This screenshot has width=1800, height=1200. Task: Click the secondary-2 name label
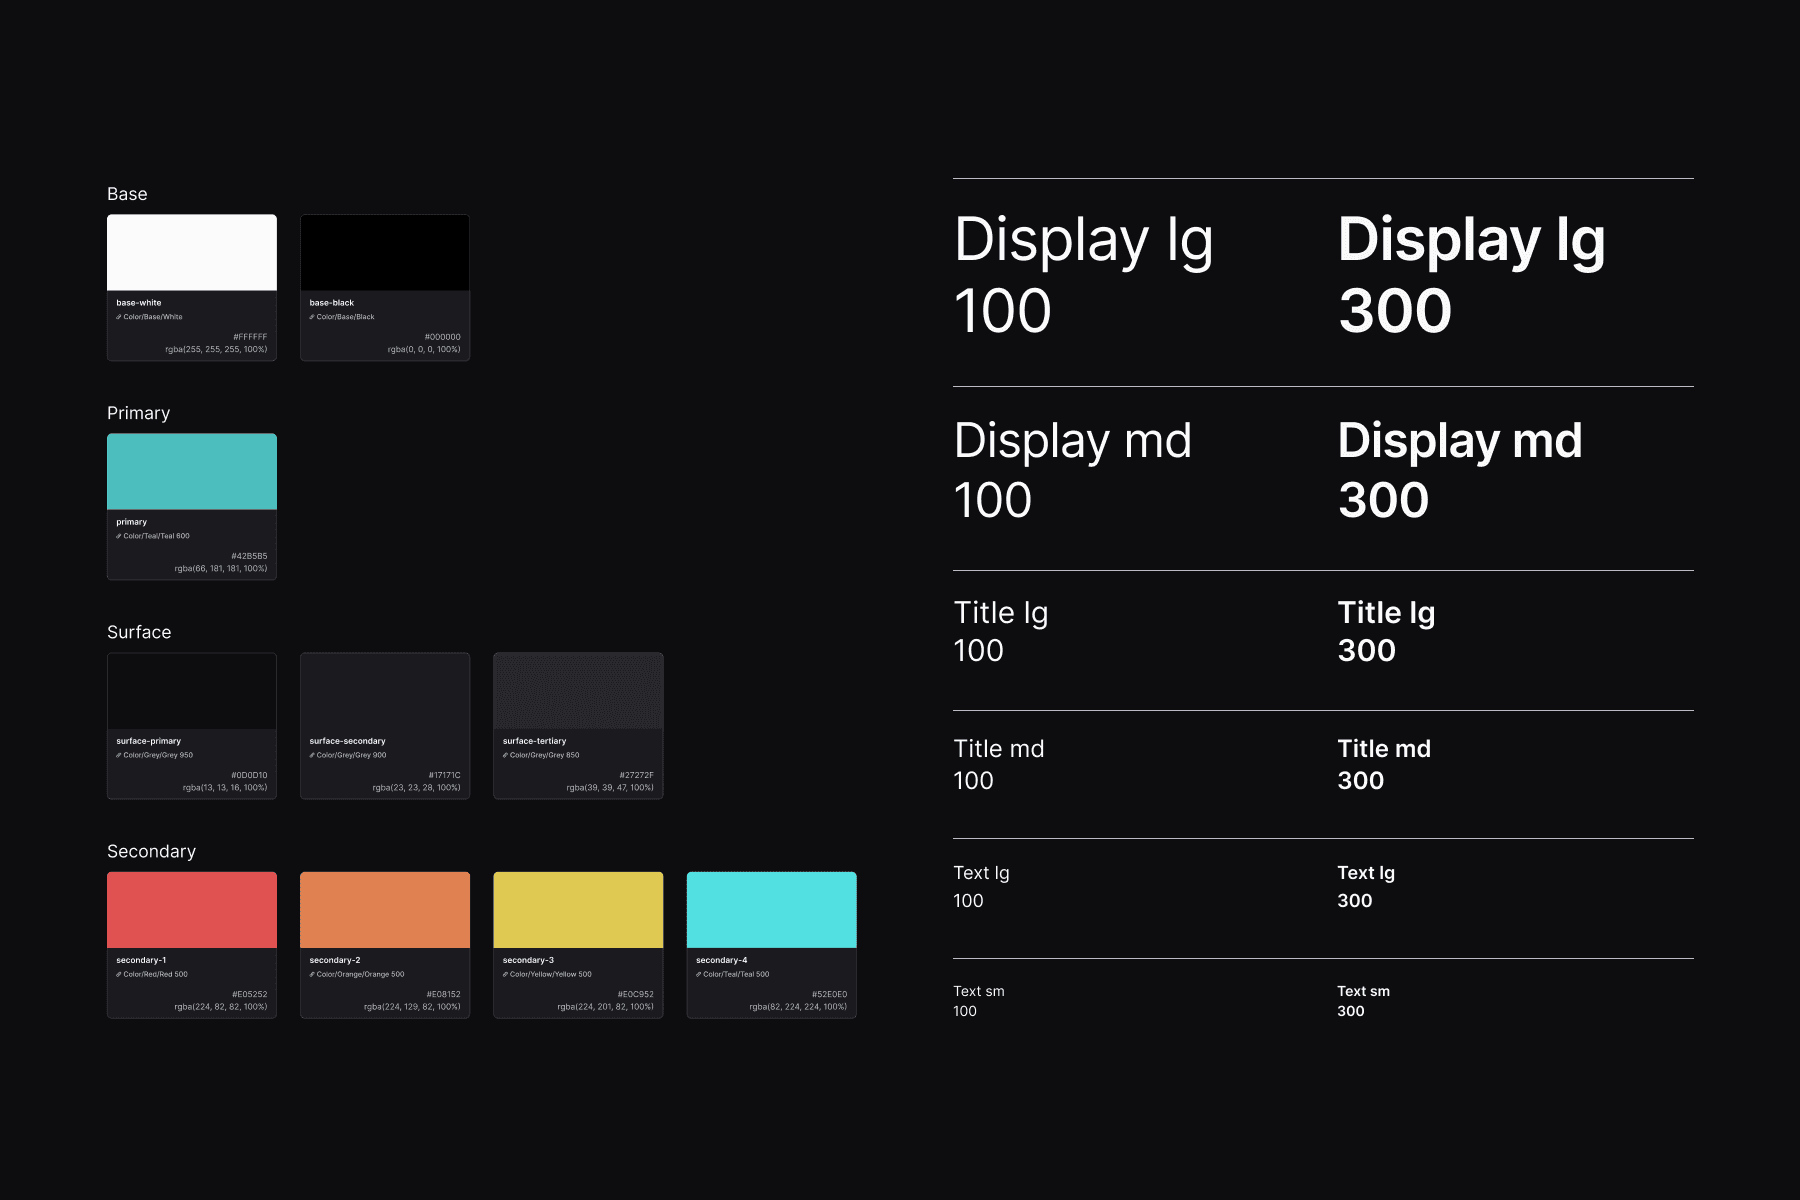coord(335,960)
